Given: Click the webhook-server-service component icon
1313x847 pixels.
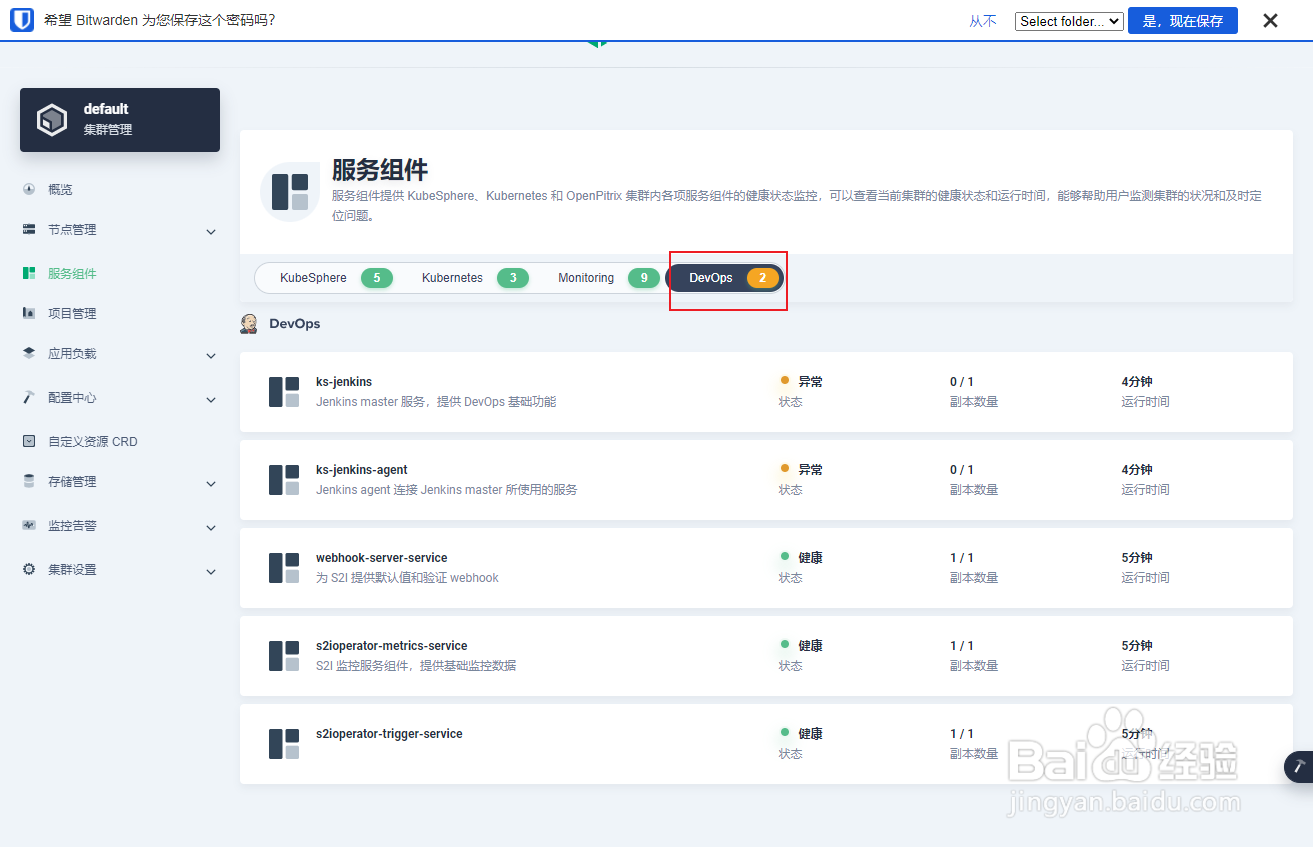Looking at the screenshot, I should coord(284,568).
